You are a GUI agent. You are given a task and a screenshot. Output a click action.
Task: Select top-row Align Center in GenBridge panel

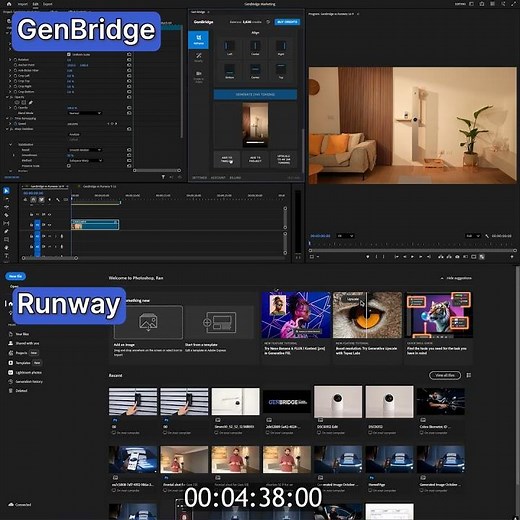click(x=255, y=47)
